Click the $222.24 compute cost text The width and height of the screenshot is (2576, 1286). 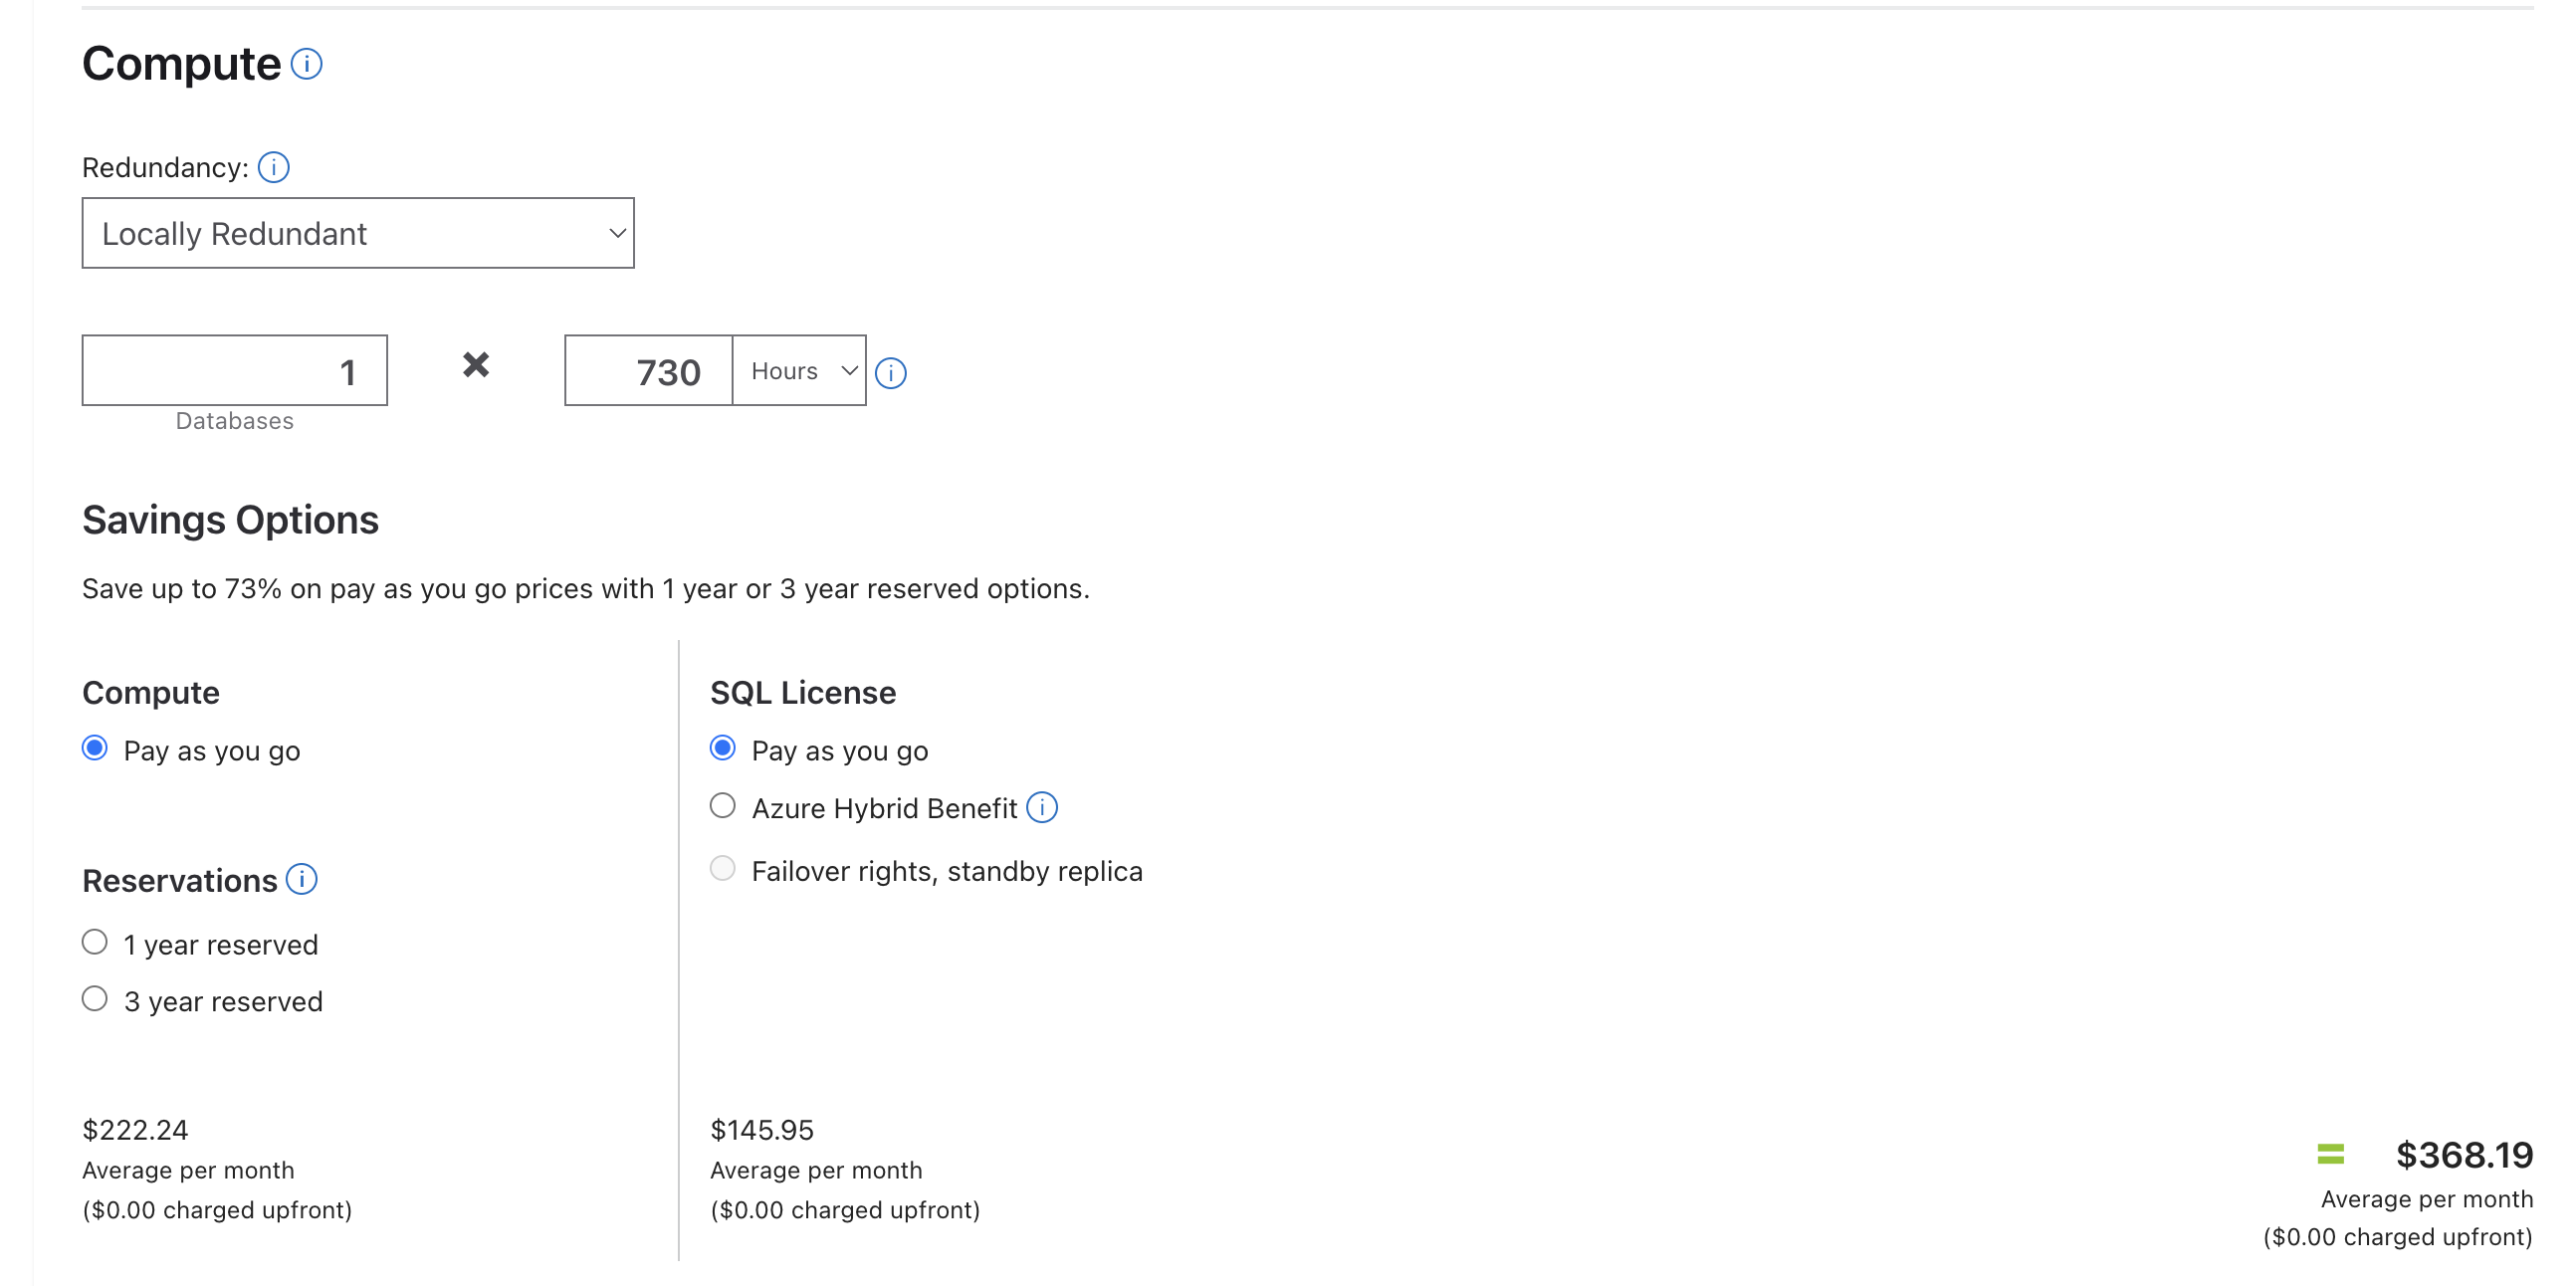tap(135, 1130)
